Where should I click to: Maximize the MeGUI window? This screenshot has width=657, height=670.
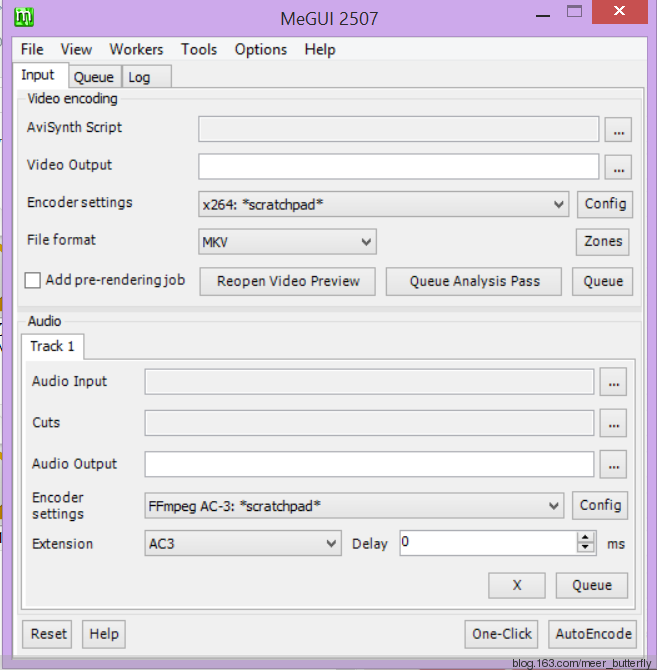click(x=574, y=12)
